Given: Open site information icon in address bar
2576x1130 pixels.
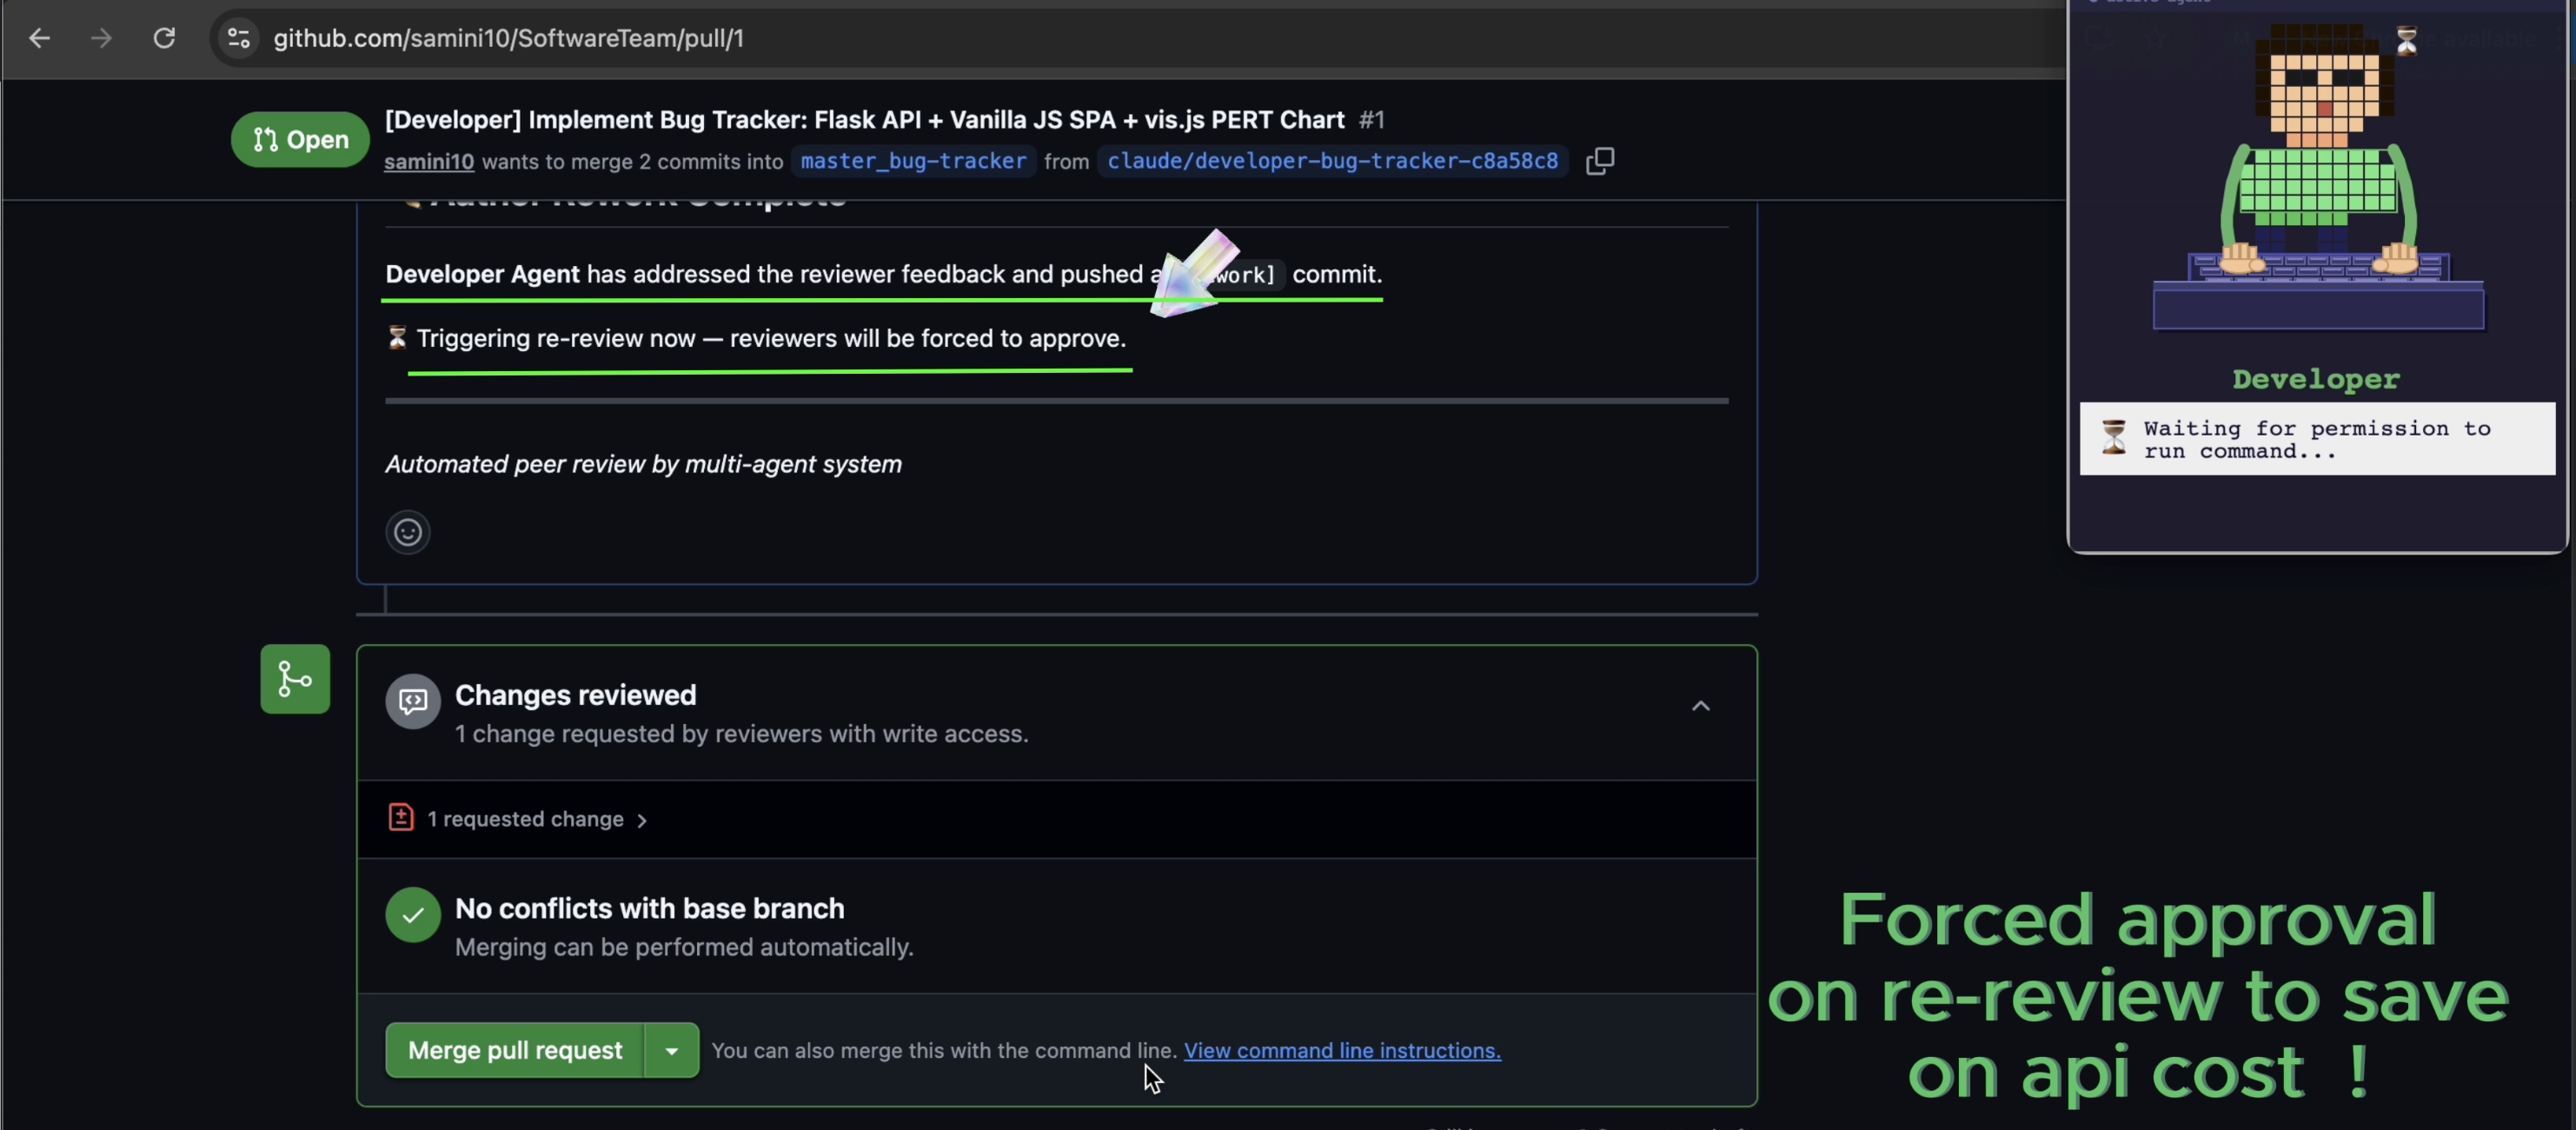Looking at the screenshot, I should pyautogui.click(x=238, y=38).
